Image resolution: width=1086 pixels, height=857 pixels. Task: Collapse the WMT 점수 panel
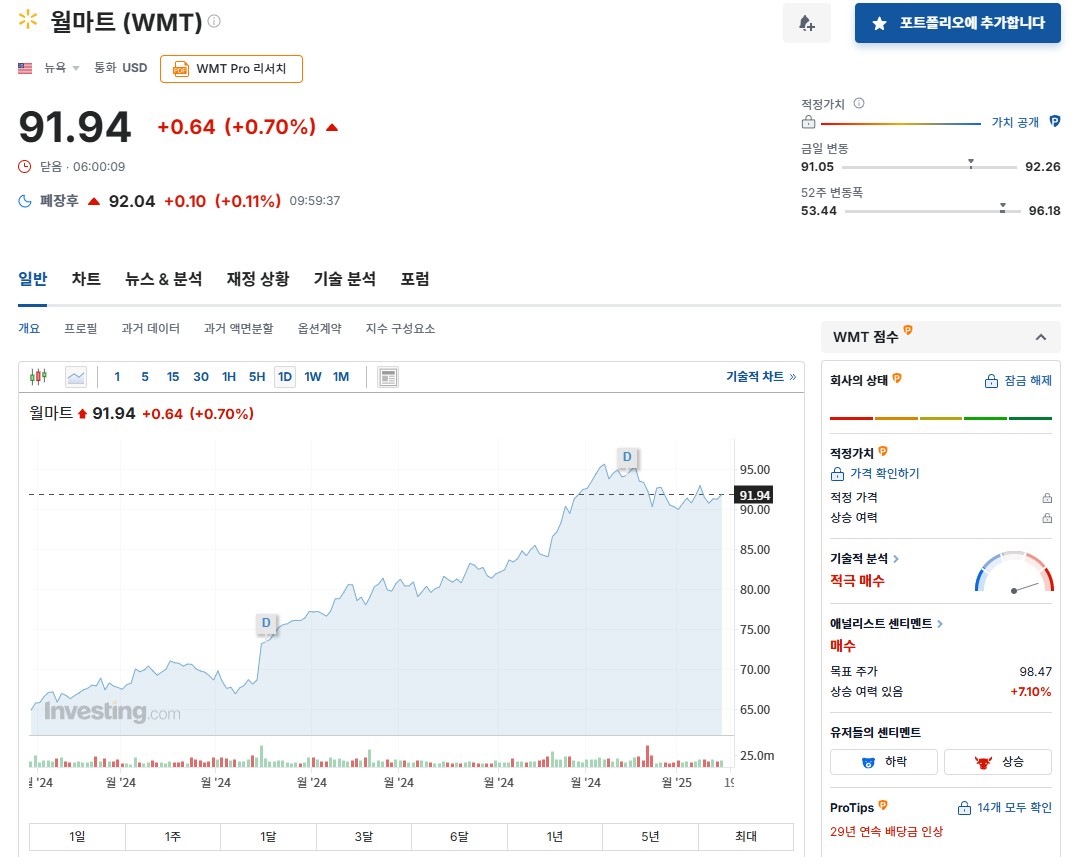pyautogui.click(x=1041, y=337)
